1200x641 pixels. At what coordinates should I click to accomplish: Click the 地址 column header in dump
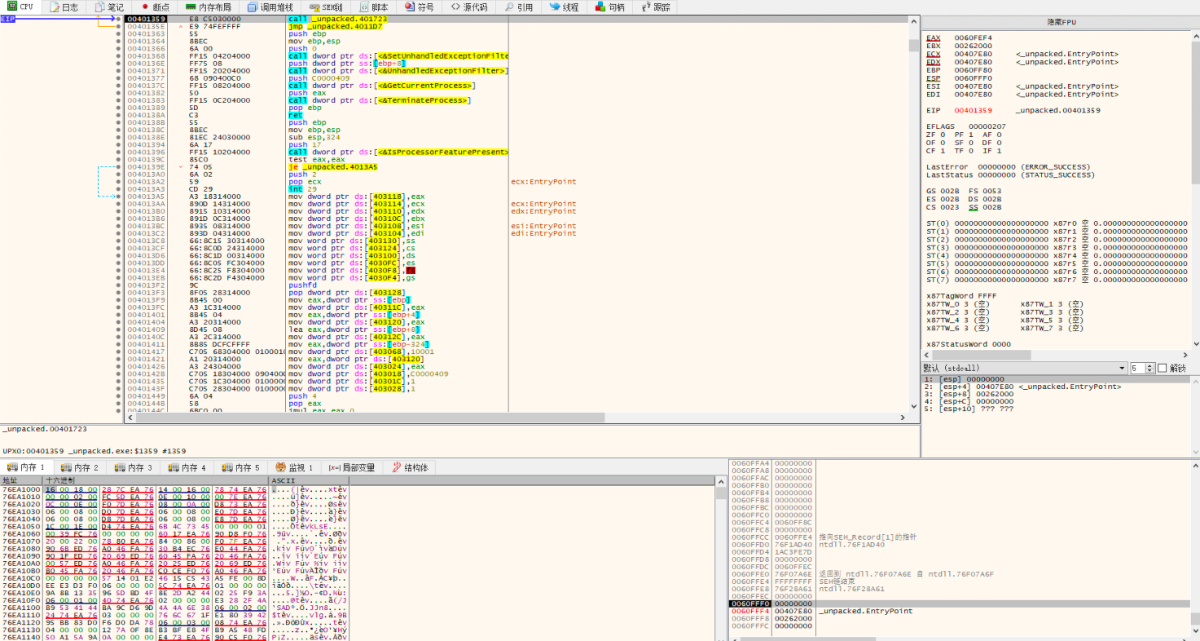click(21, 480)
